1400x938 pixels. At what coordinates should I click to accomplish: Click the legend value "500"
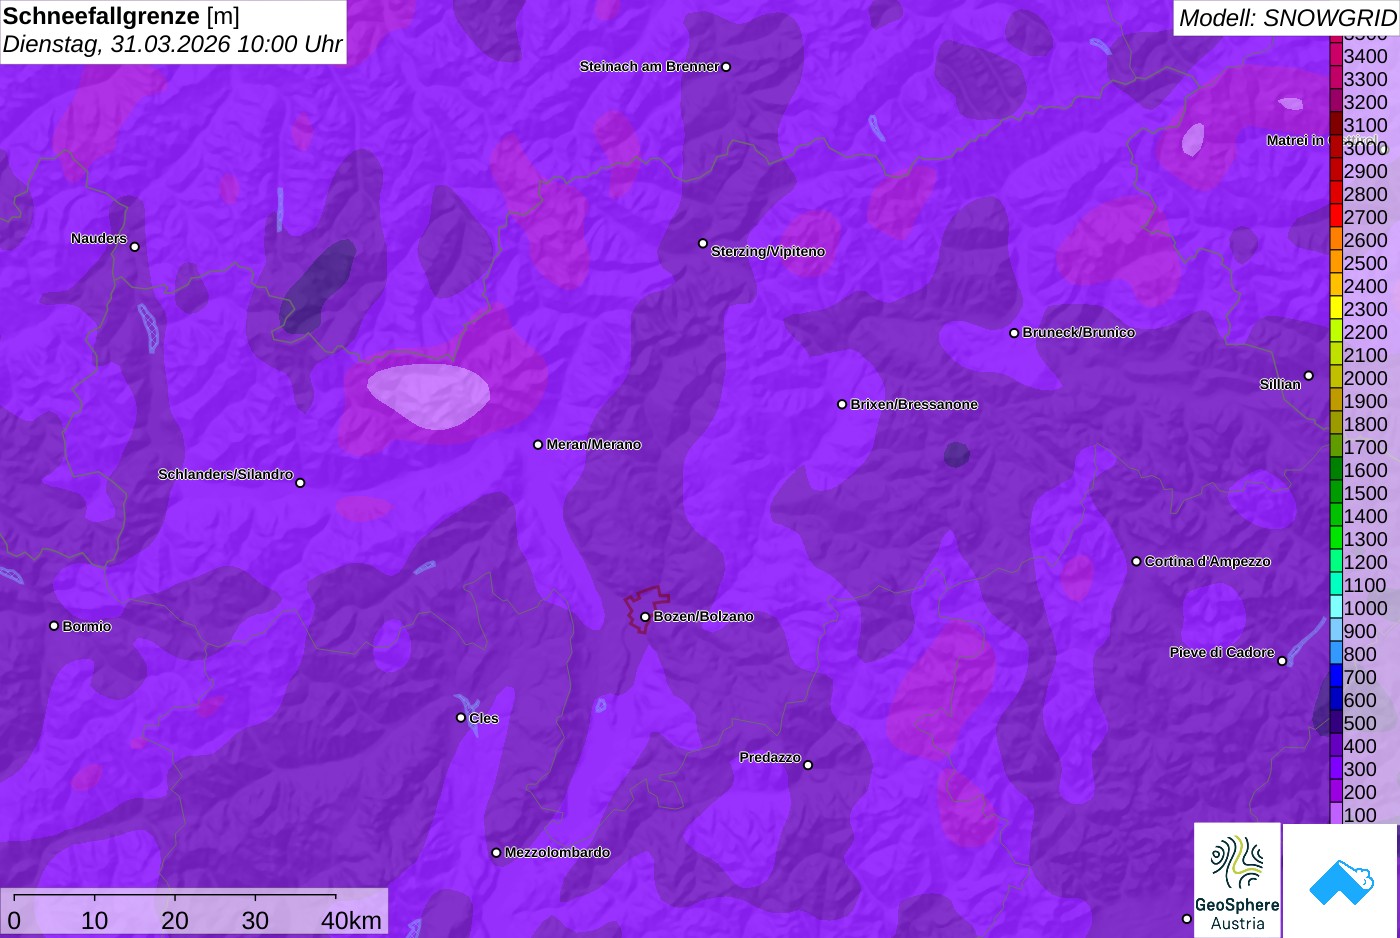coord(1360,723)
